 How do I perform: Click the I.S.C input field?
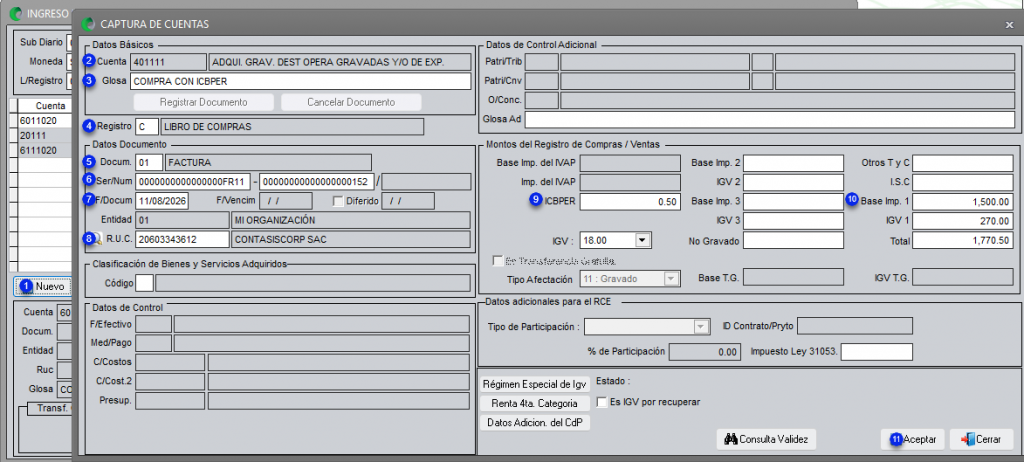pyautogui.click(x=963, y=182)
